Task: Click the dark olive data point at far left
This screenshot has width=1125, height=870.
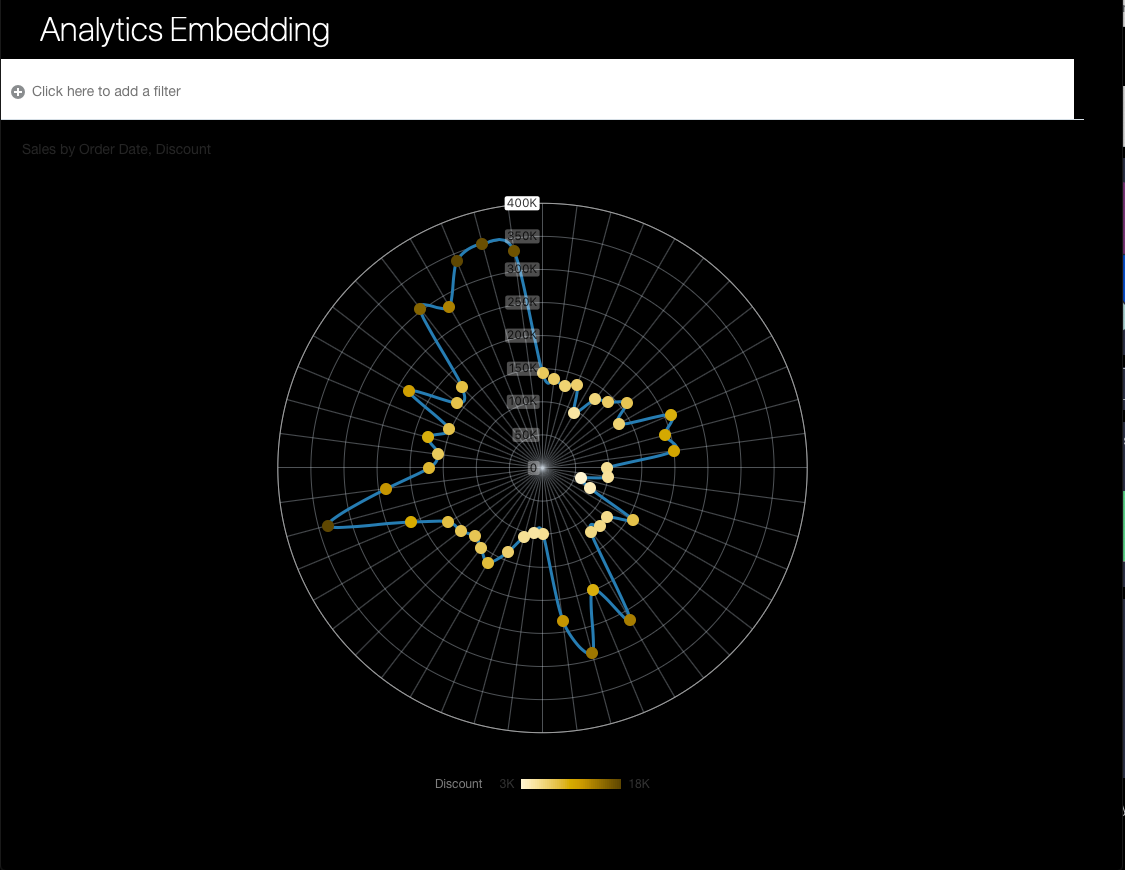Action: pyautogui.click(x=328, y=524)
